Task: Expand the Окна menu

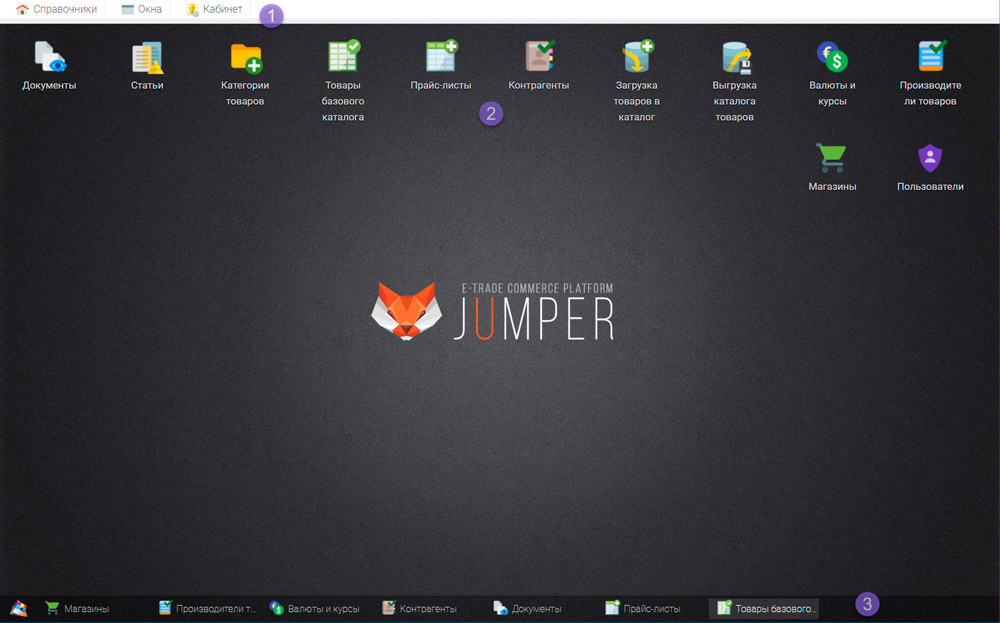Action: click(141, 9)
